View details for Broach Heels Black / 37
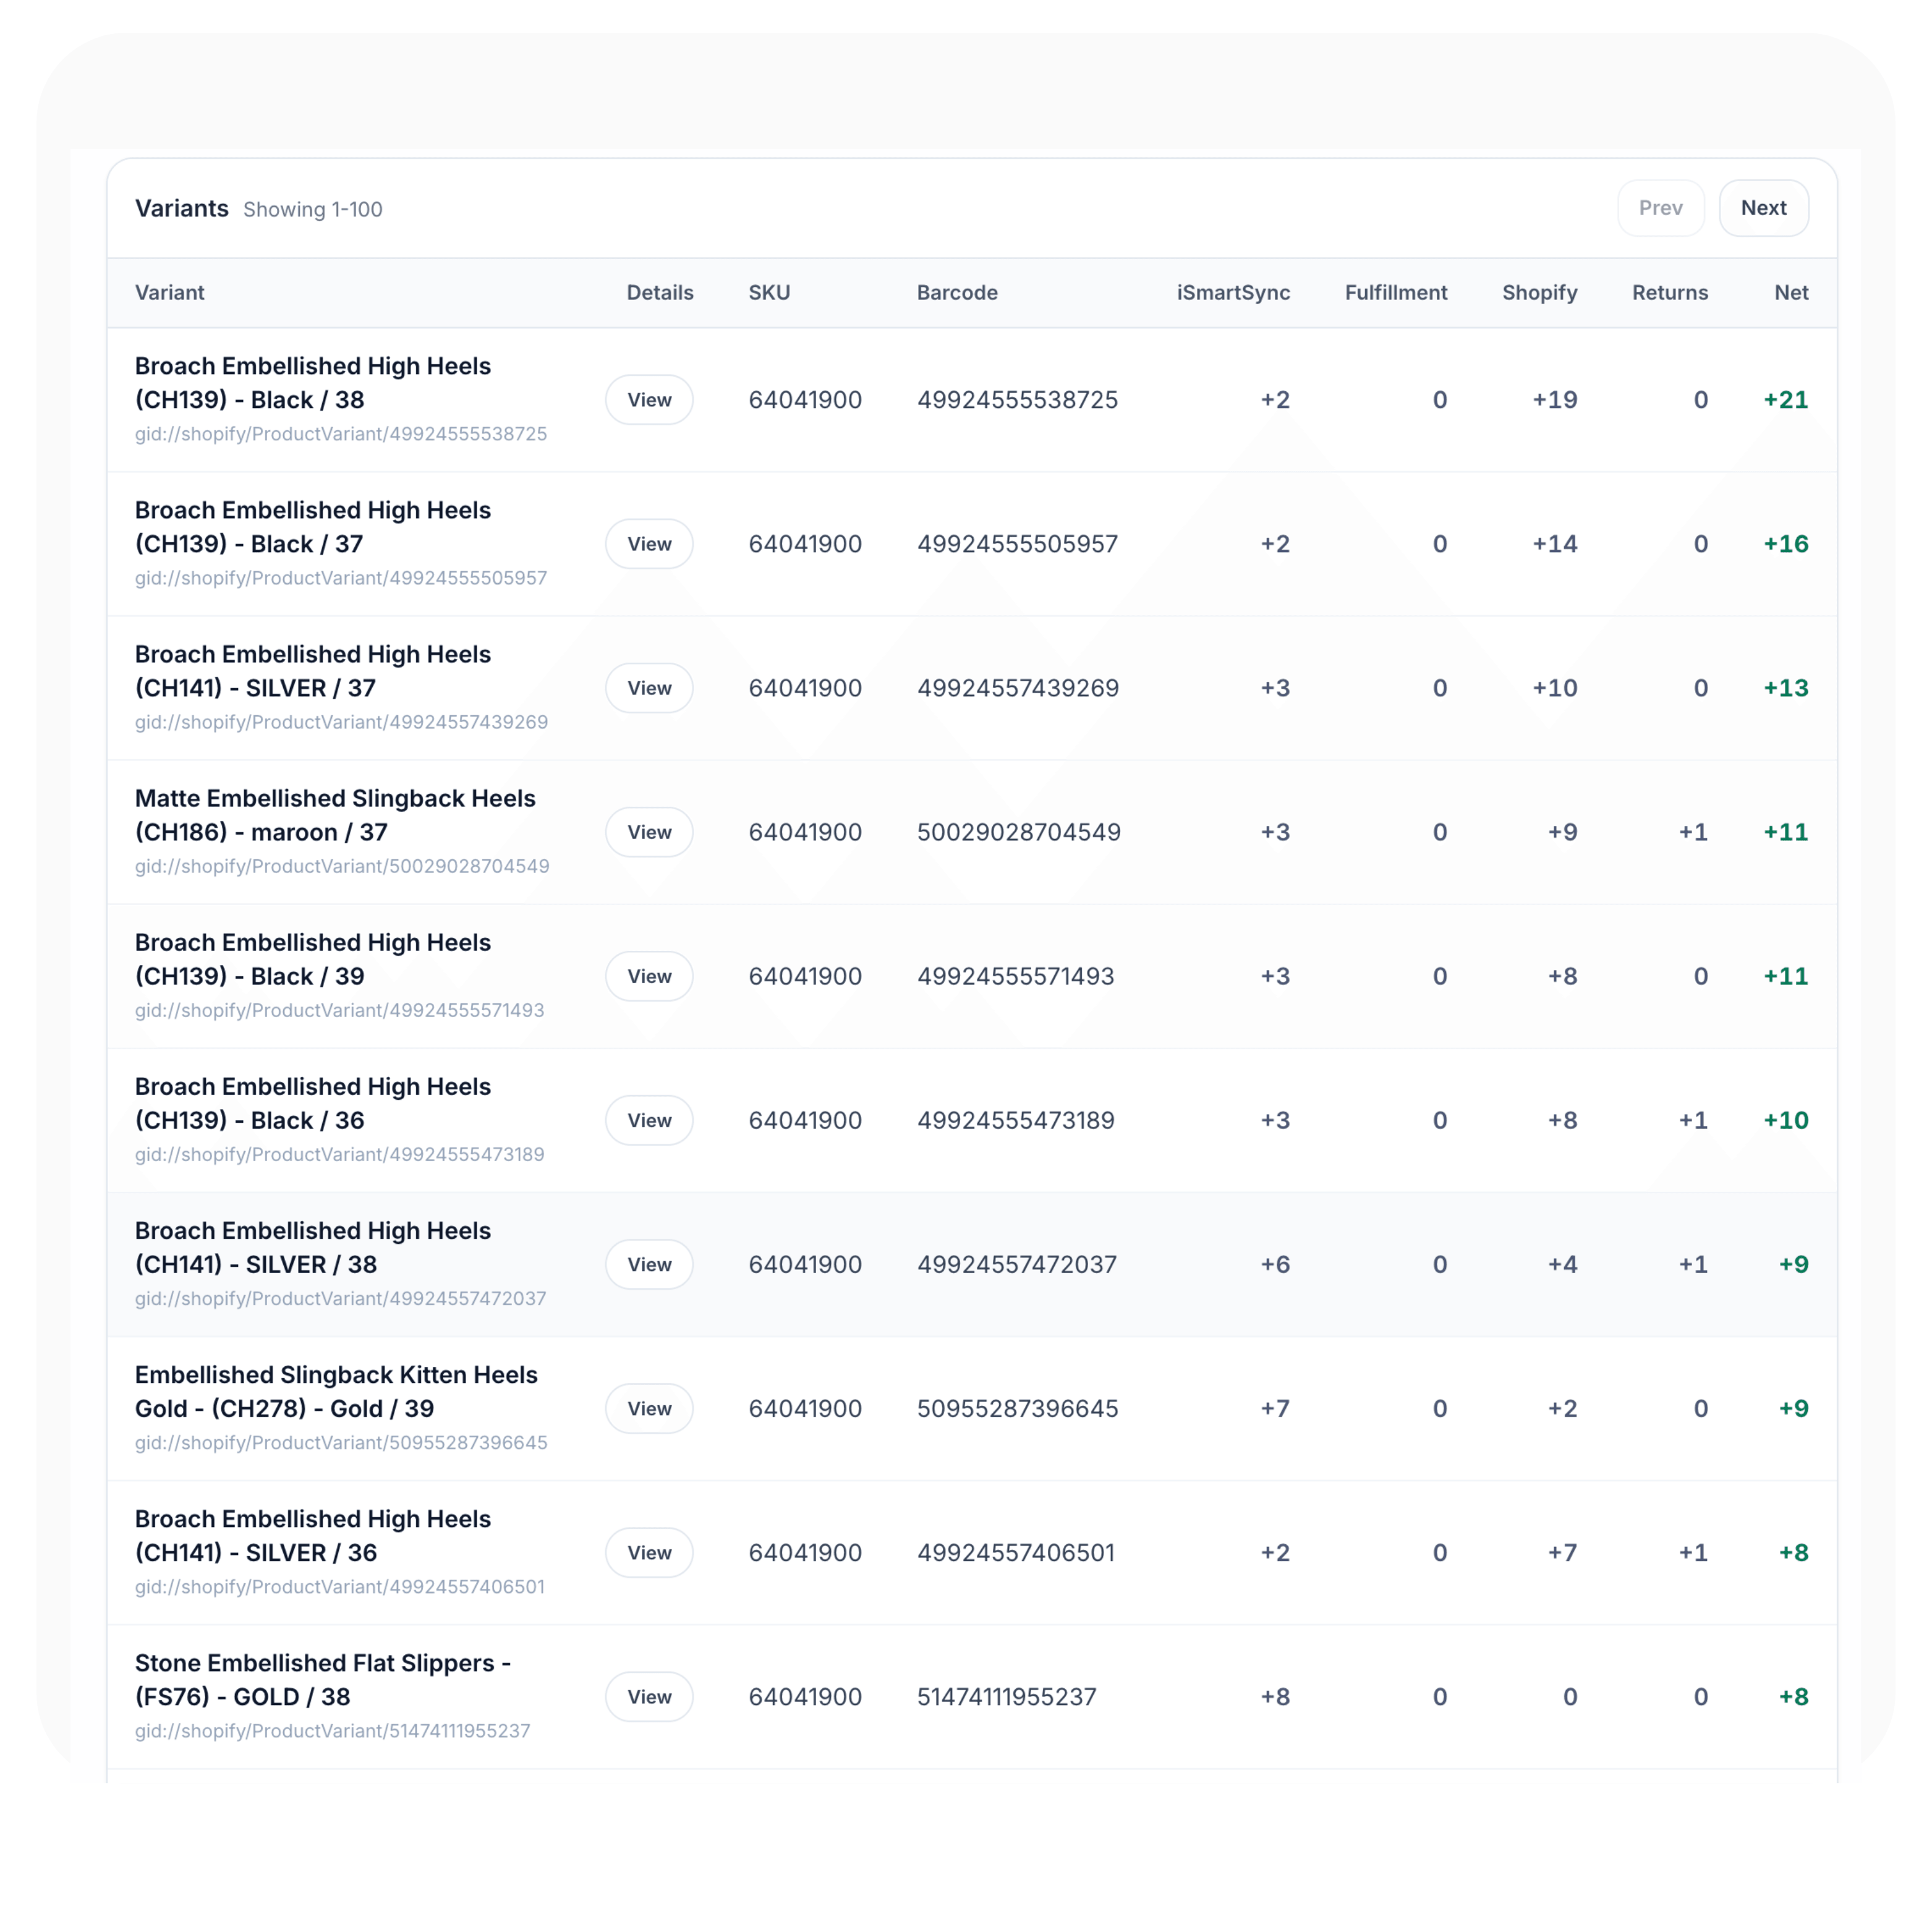Viewport: 1932px width, 1932px height. [x=649, y=544]
